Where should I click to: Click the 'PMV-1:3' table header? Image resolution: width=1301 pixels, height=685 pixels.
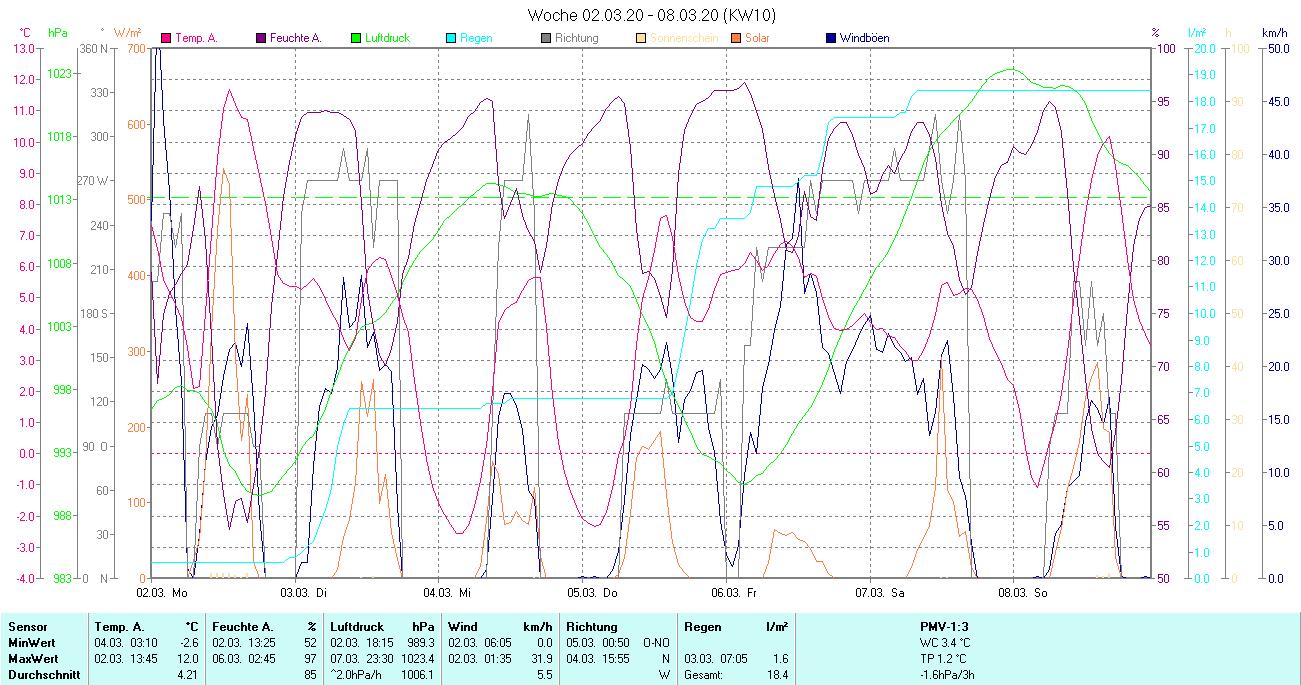tap(945, 627)
